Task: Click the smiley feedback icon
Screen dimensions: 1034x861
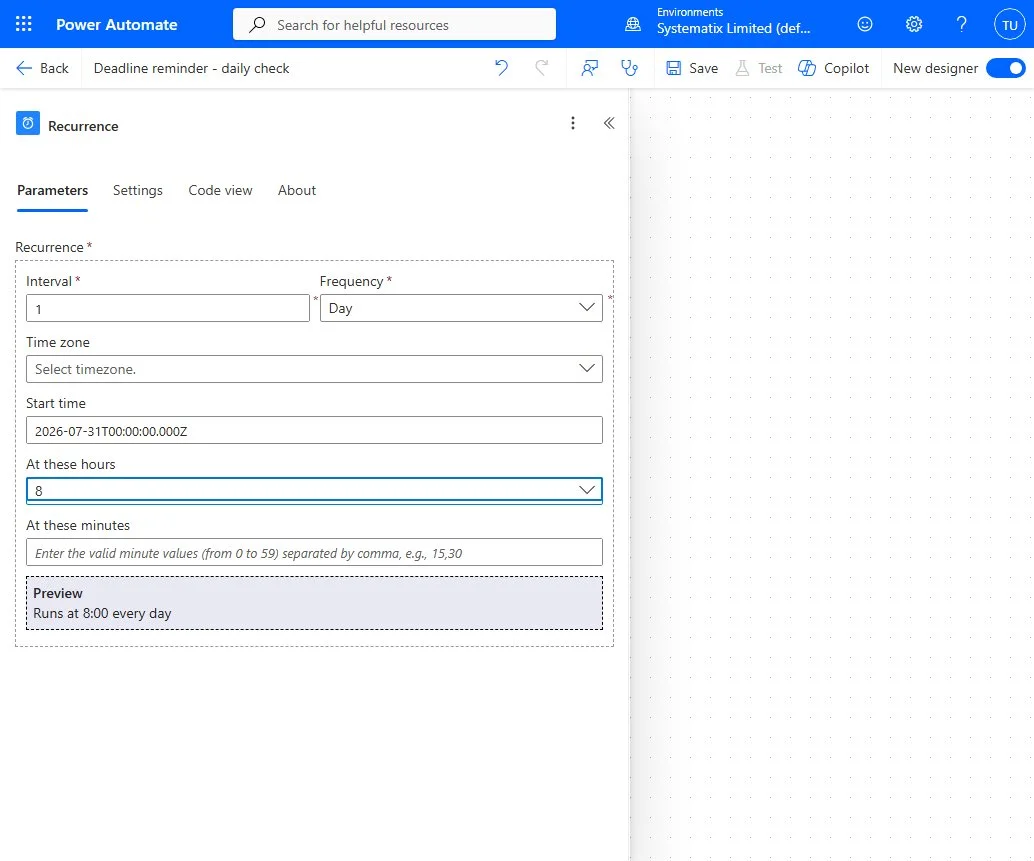Action: coord(865,24)
